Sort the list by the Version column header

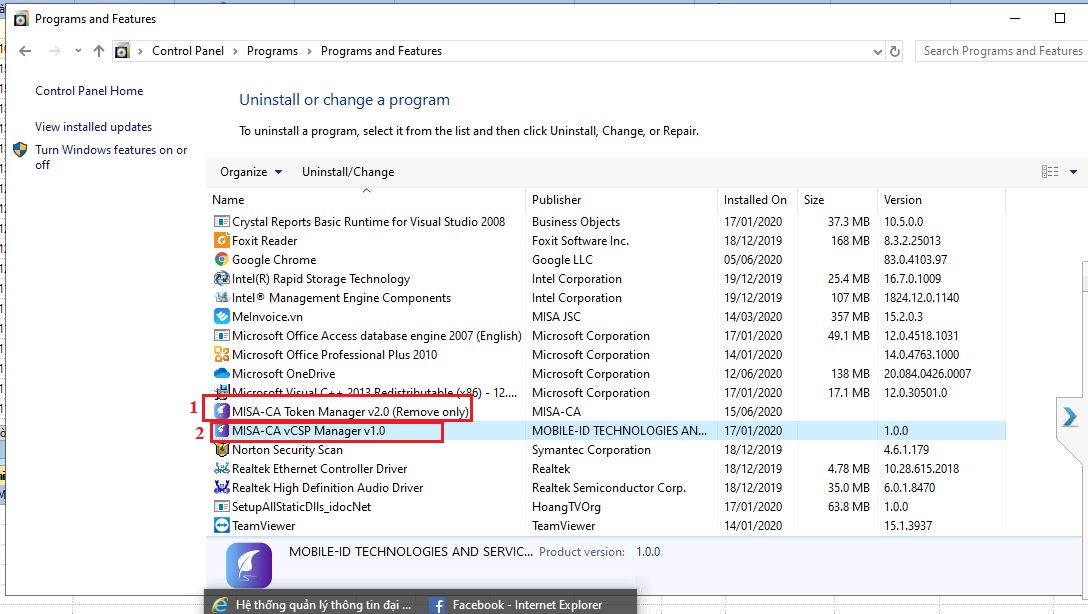pos(942,200)
